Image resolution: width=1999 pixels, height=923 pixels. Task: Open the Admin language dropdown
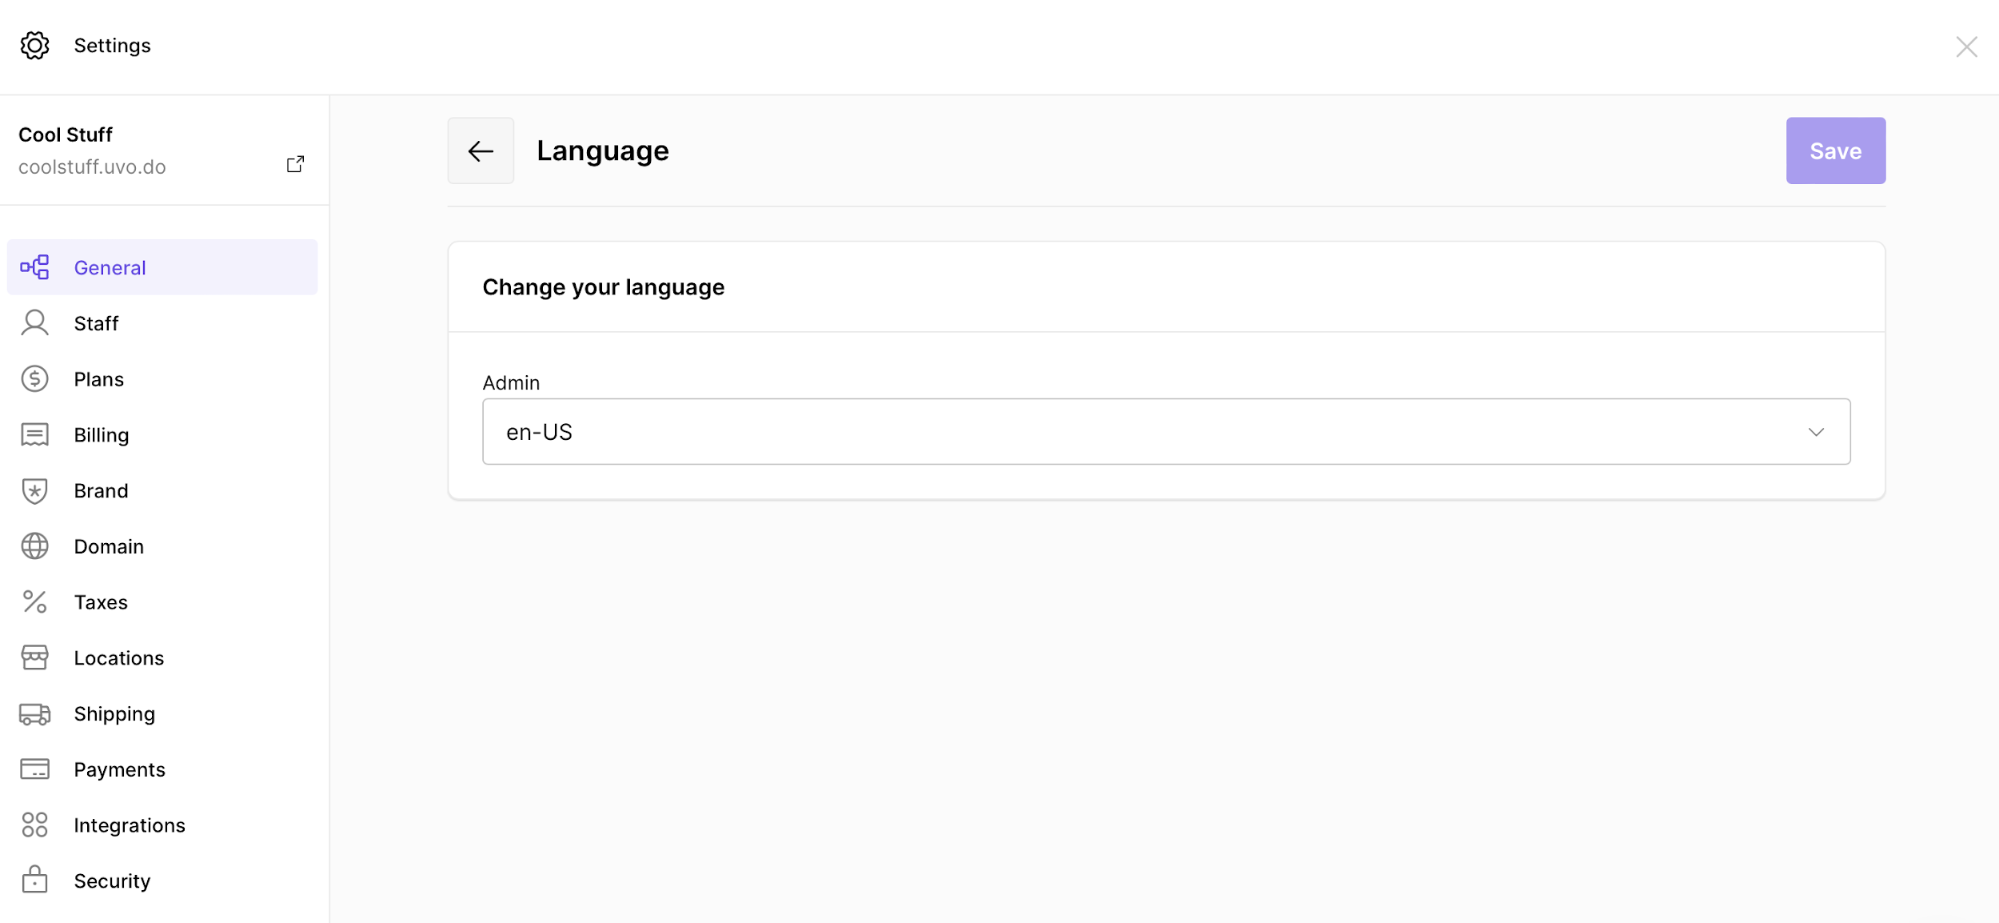pos(1165,431)
